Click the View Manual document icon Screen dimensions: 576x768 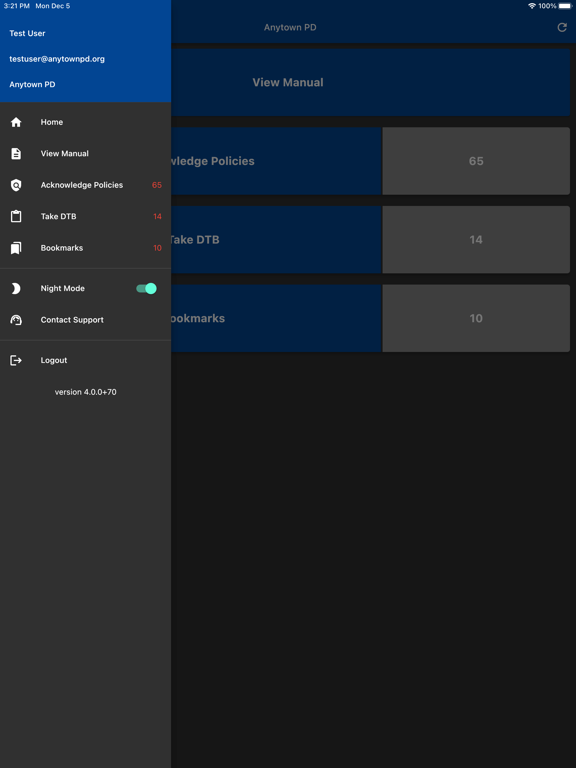click(16, 153)
